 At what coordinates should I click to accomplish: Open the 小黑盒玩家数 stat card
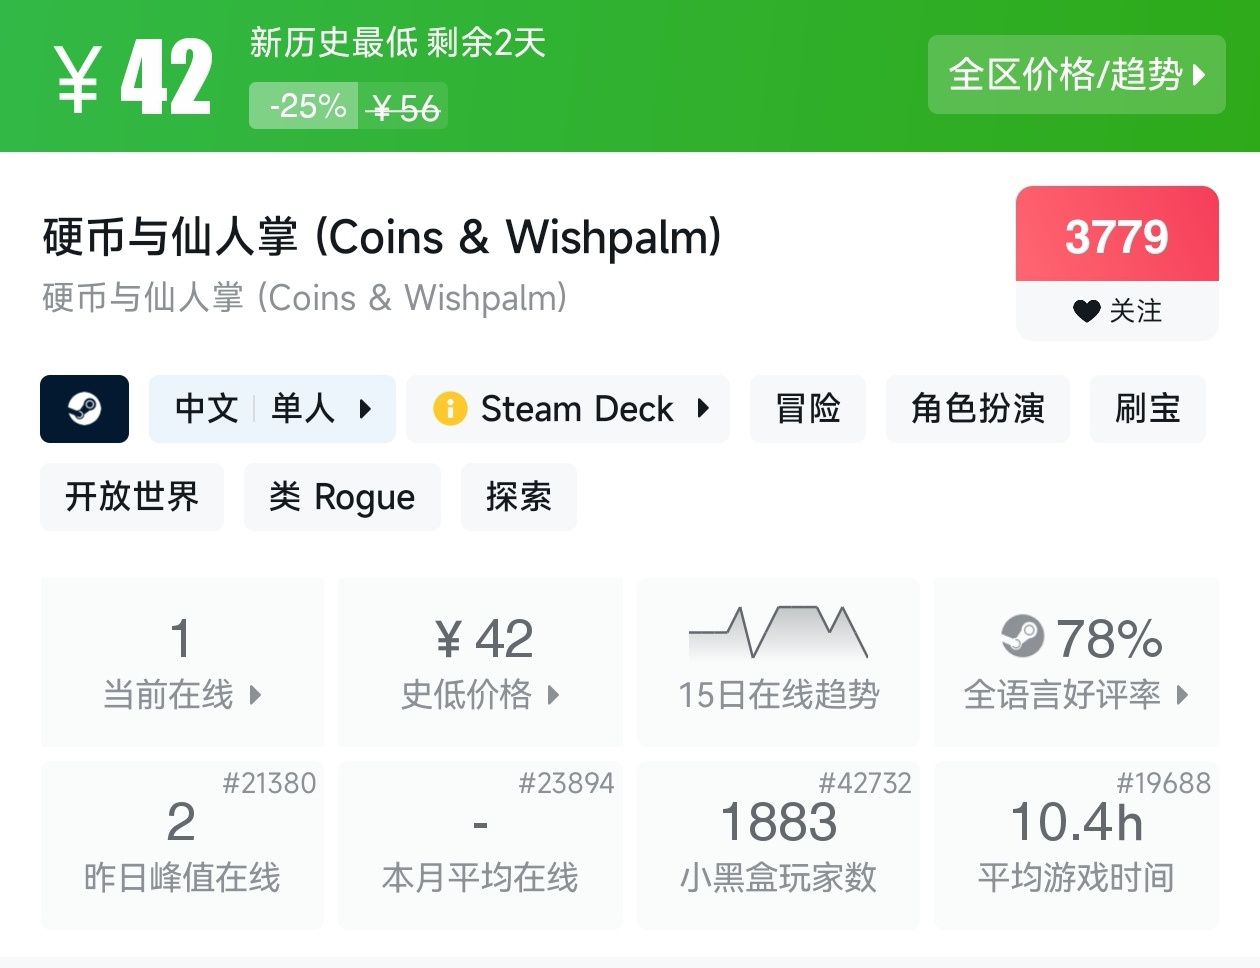click(x=778, y=845)
